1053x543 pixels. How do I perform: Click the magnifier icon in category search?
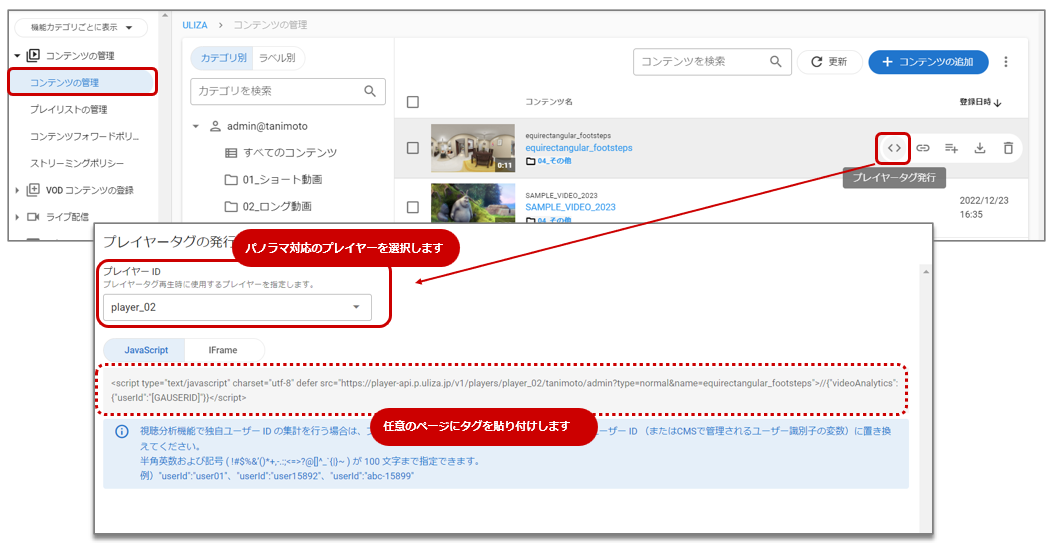[369, 91]
